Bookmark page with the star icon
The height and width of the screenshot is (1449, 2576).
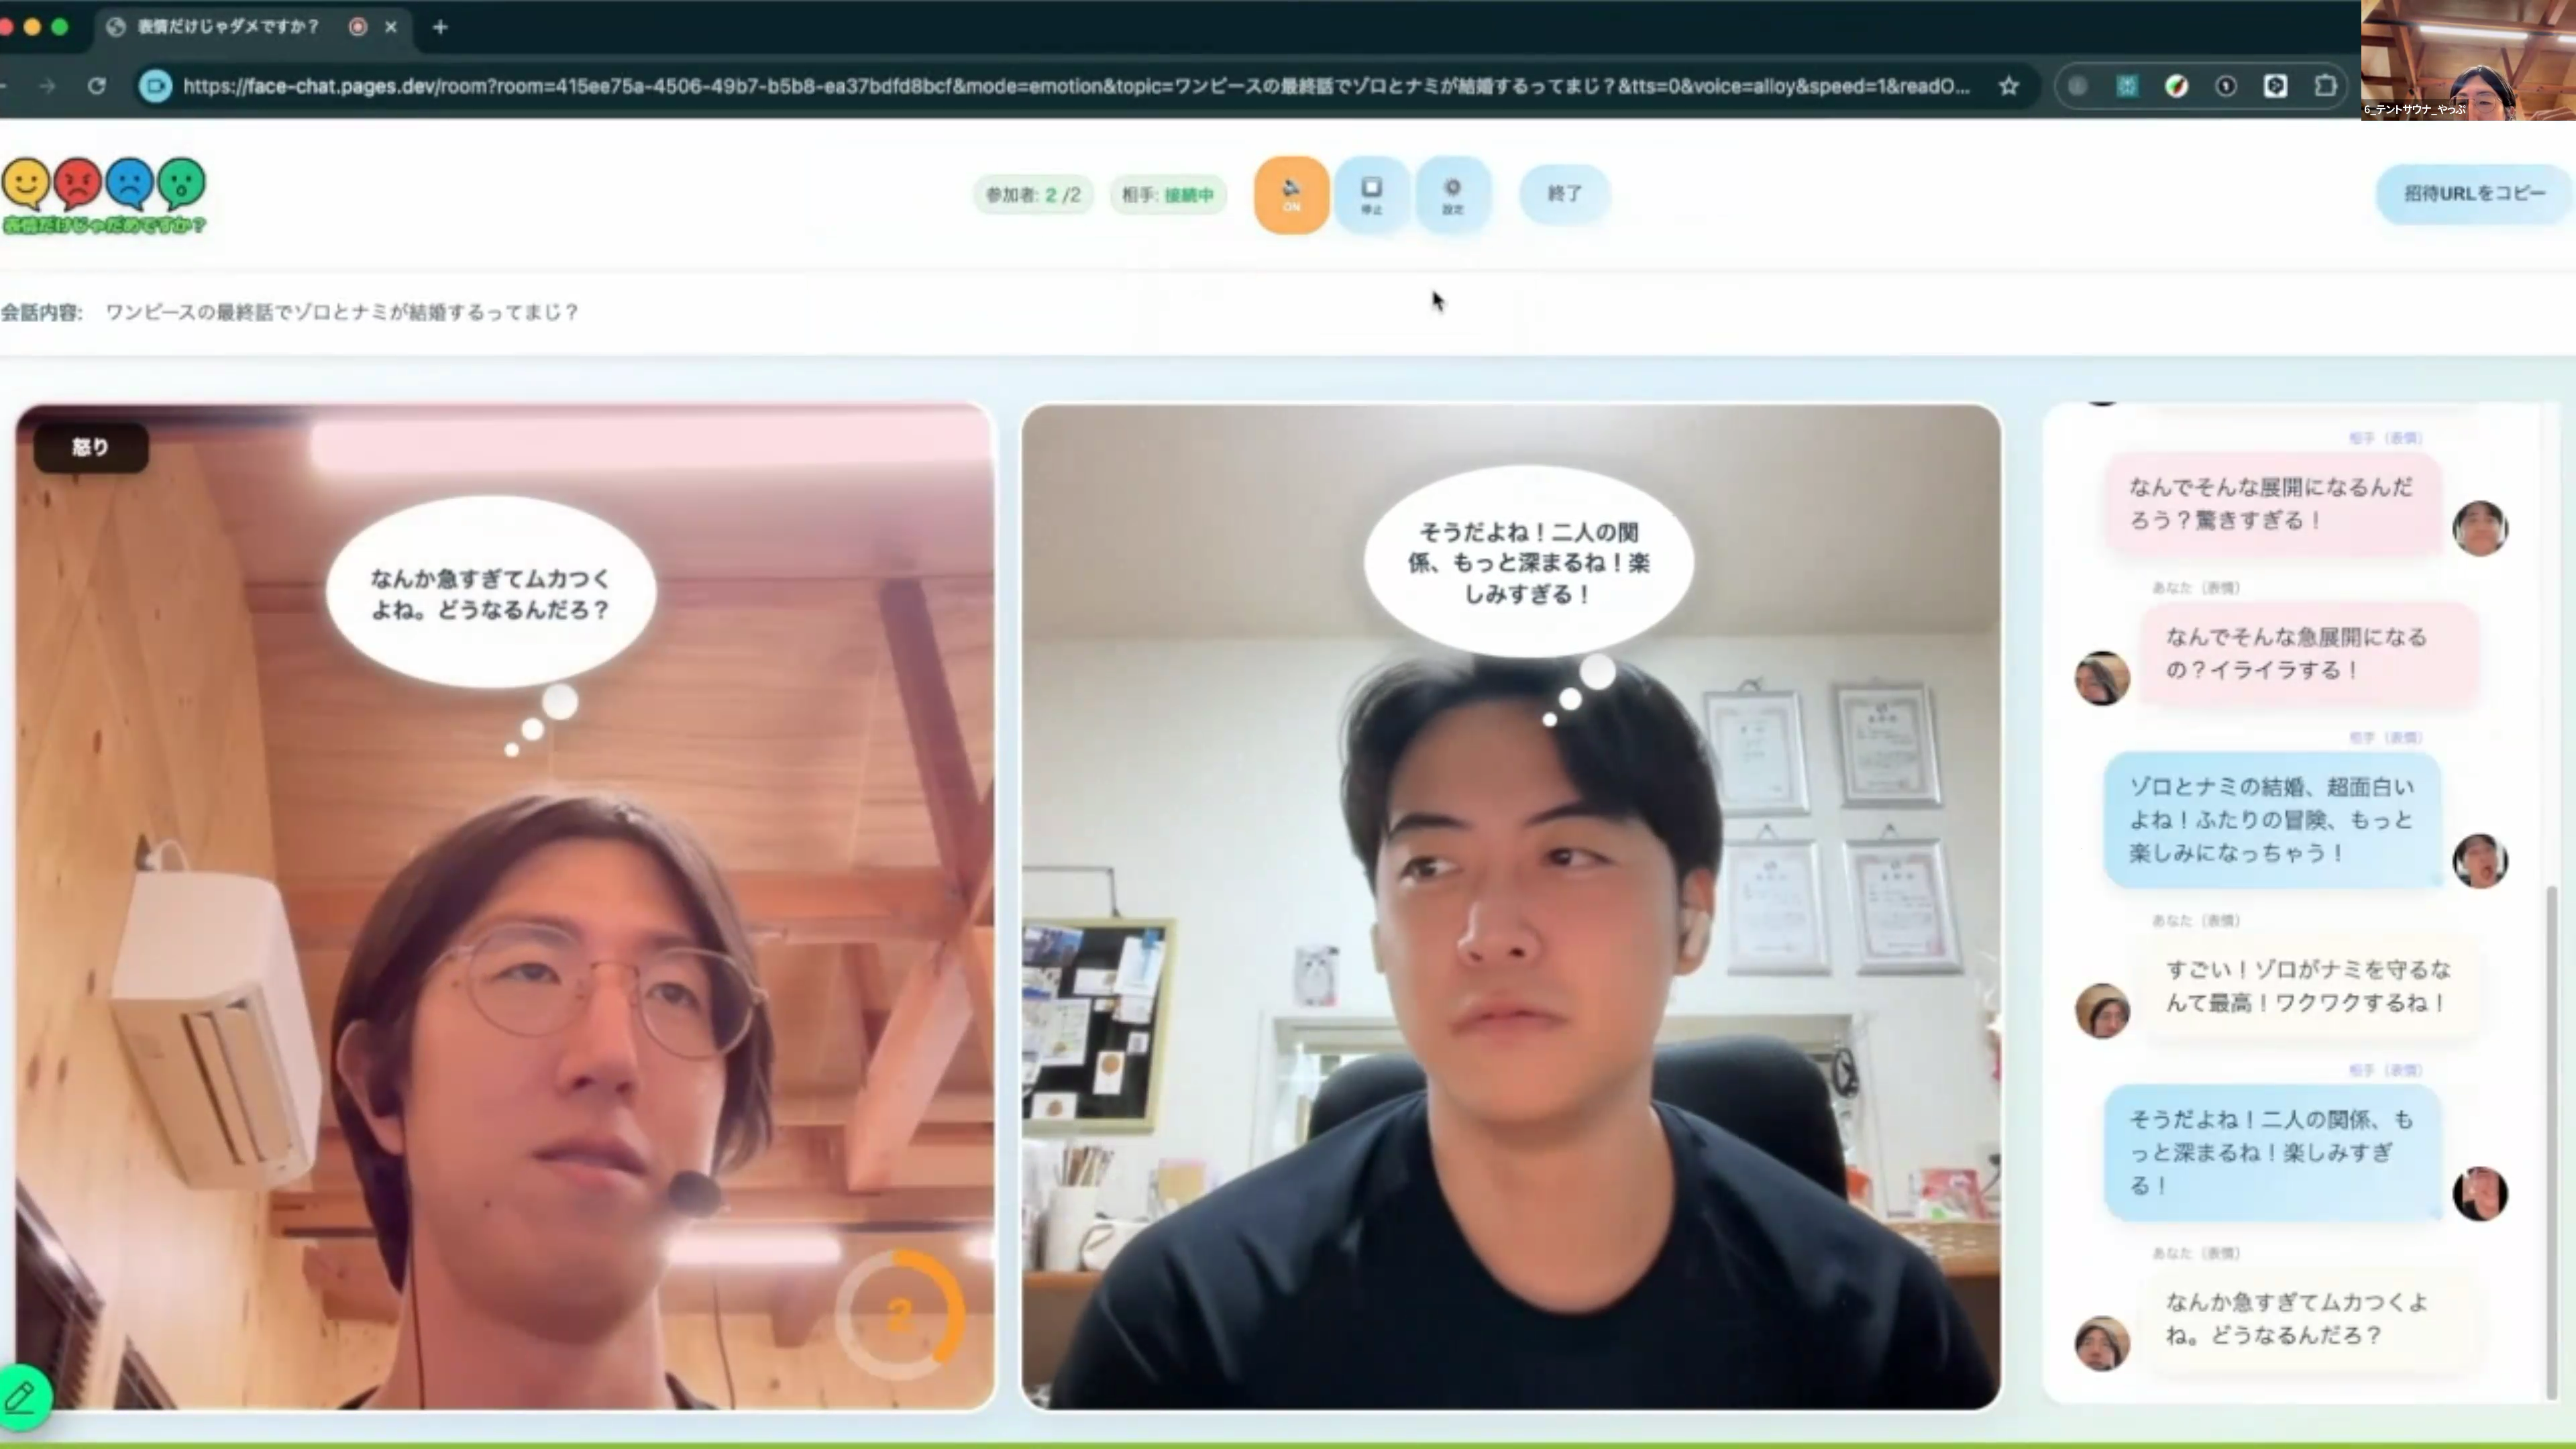pyautogui.click(x=2008, y=86)
